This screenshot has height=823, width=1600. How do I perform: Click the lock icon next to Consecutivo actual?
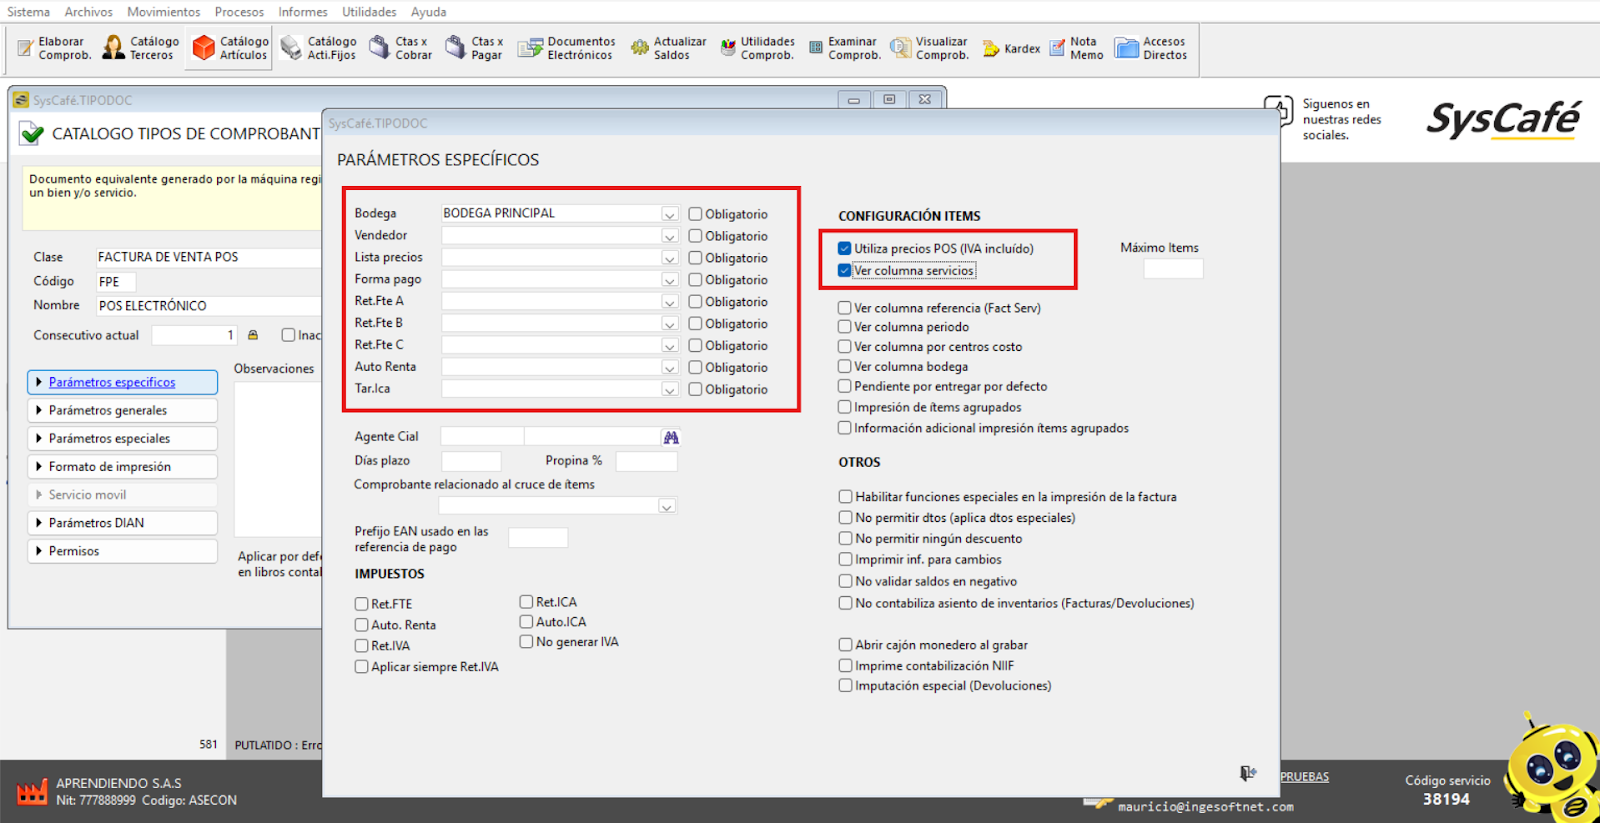(253, 335)
